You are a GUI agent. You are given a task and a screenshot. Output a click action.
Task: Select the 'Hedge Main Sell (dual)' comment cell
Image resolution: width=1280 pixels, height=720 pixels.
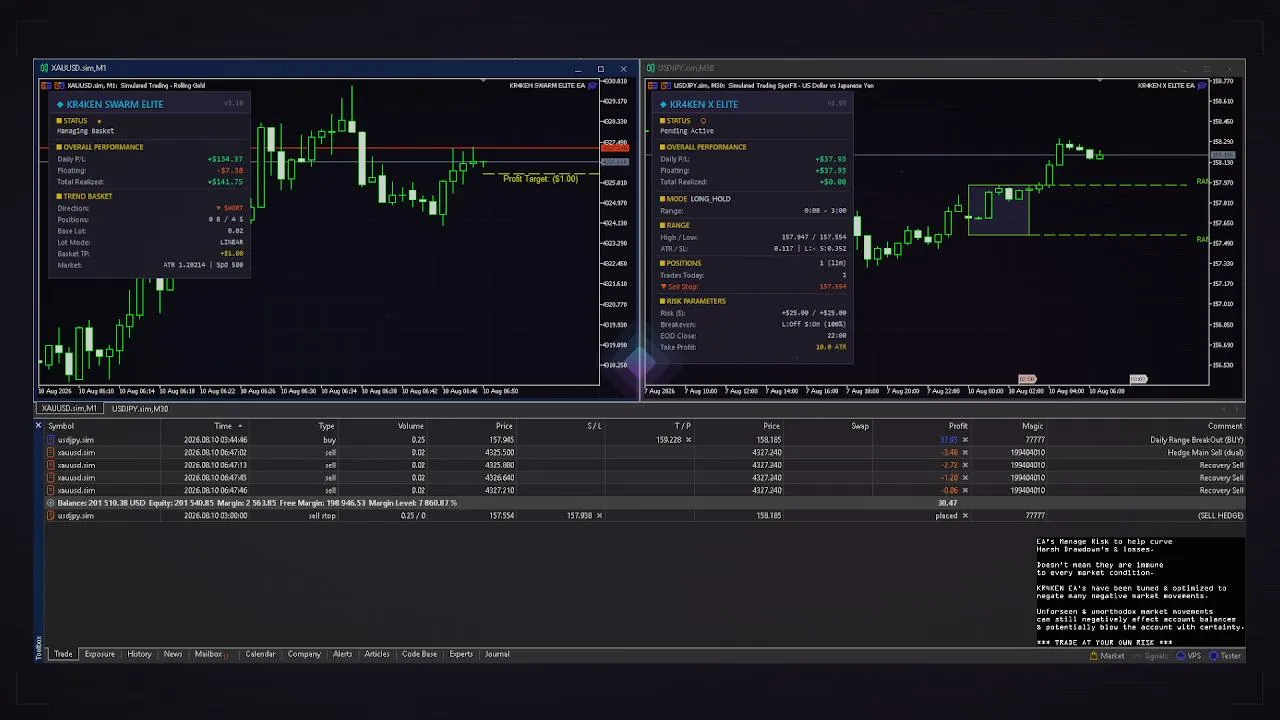point(1204,452)
